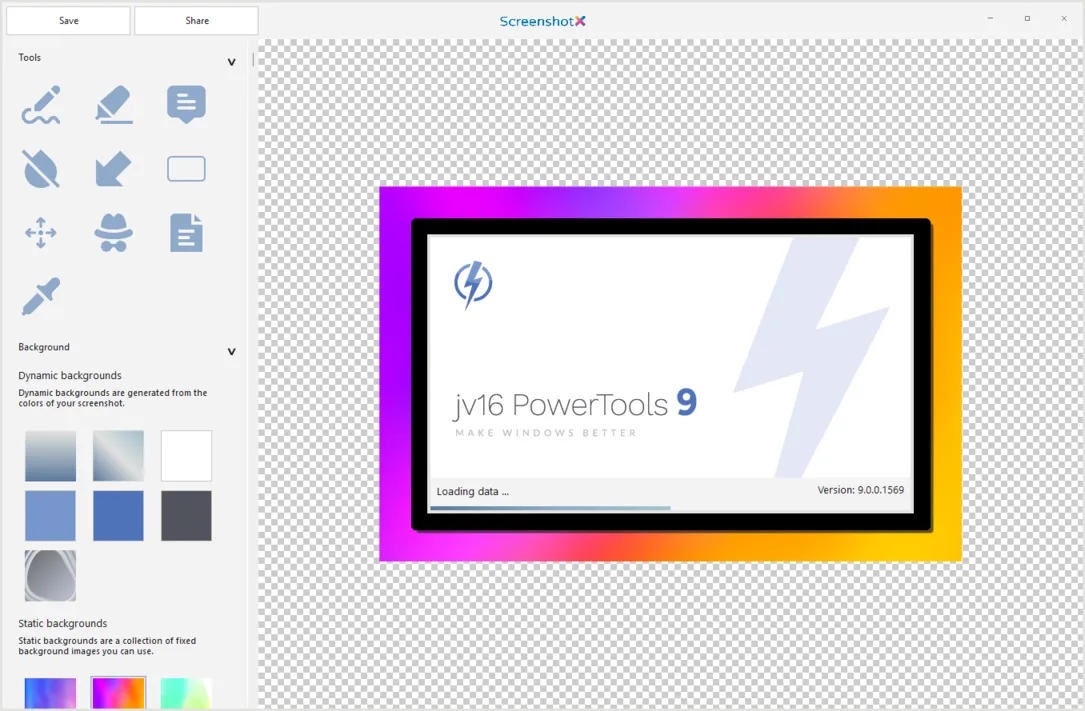
Task: Click the Background section label
Action: pos(44,347)
